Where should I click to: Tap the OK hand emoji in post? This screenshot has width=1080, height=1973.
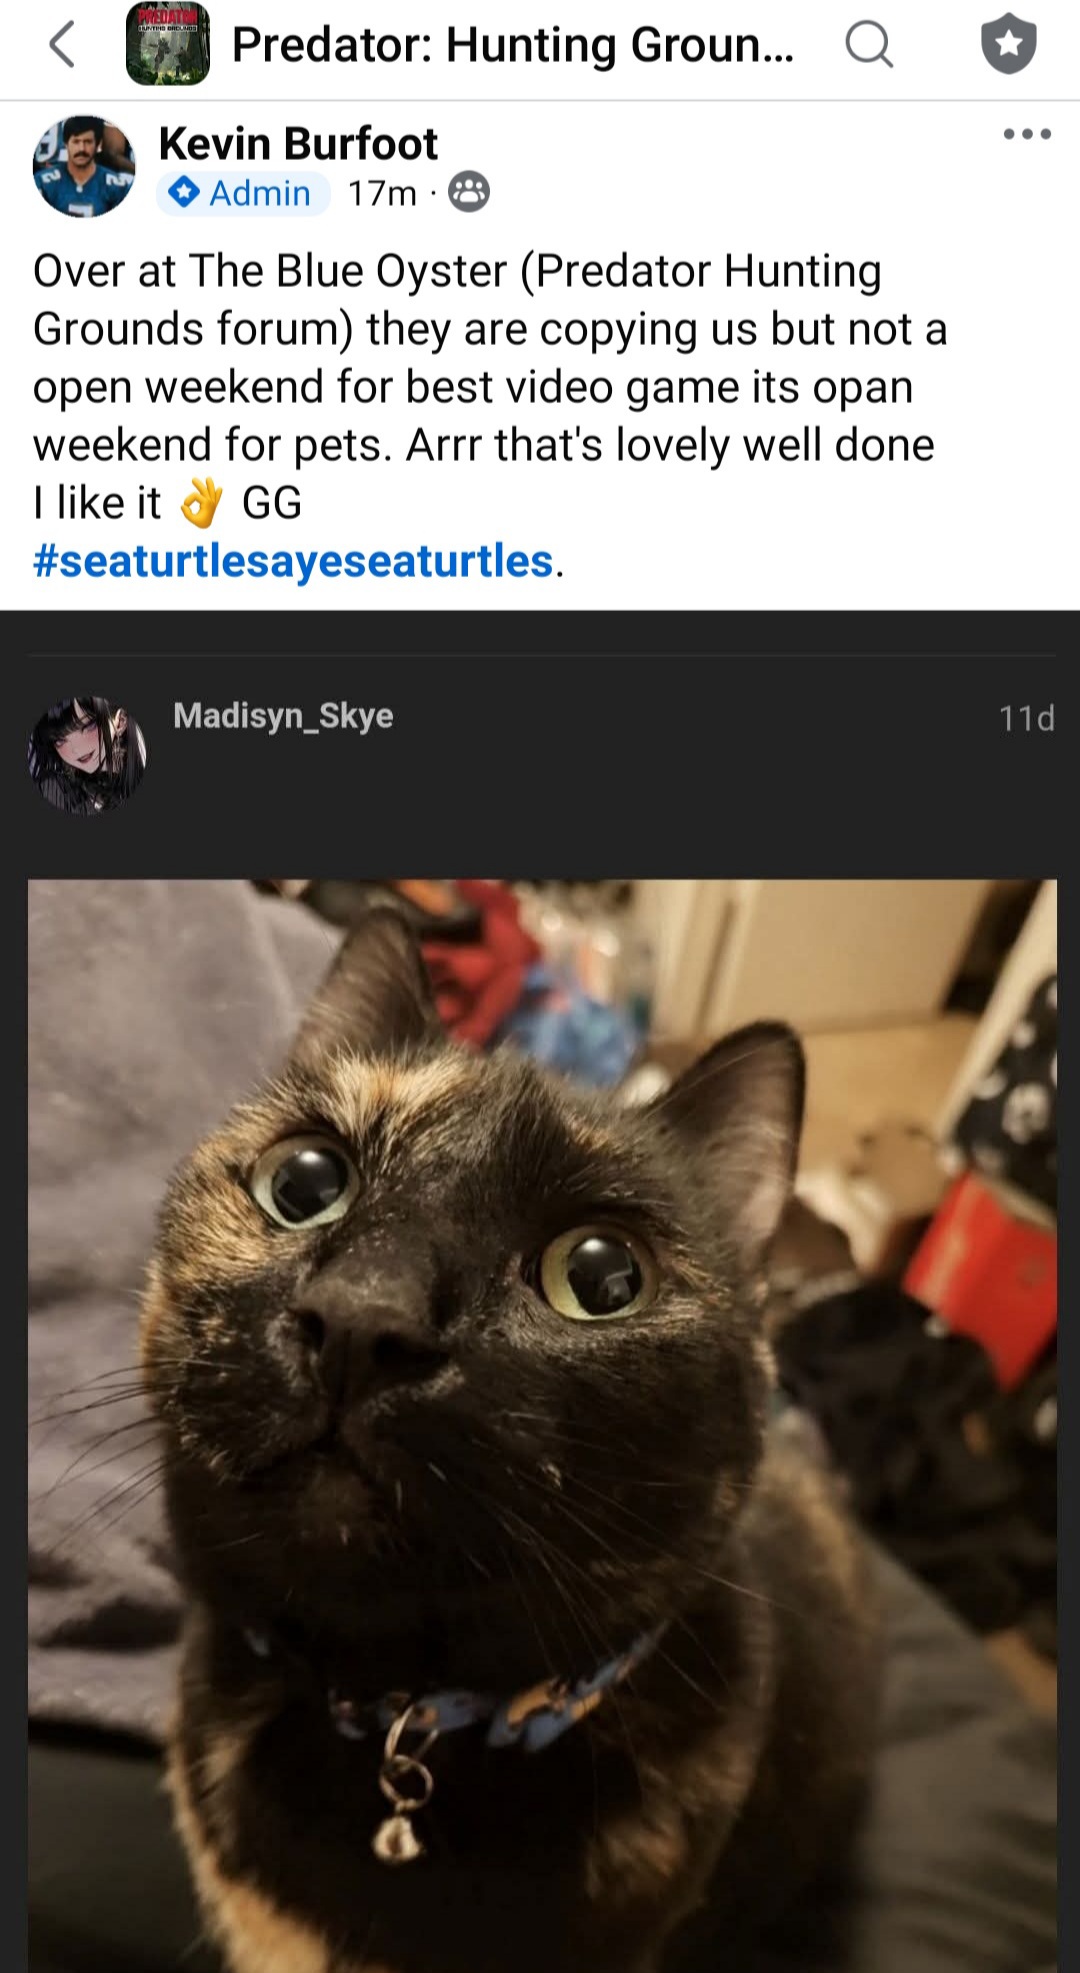tap(201, 502)
